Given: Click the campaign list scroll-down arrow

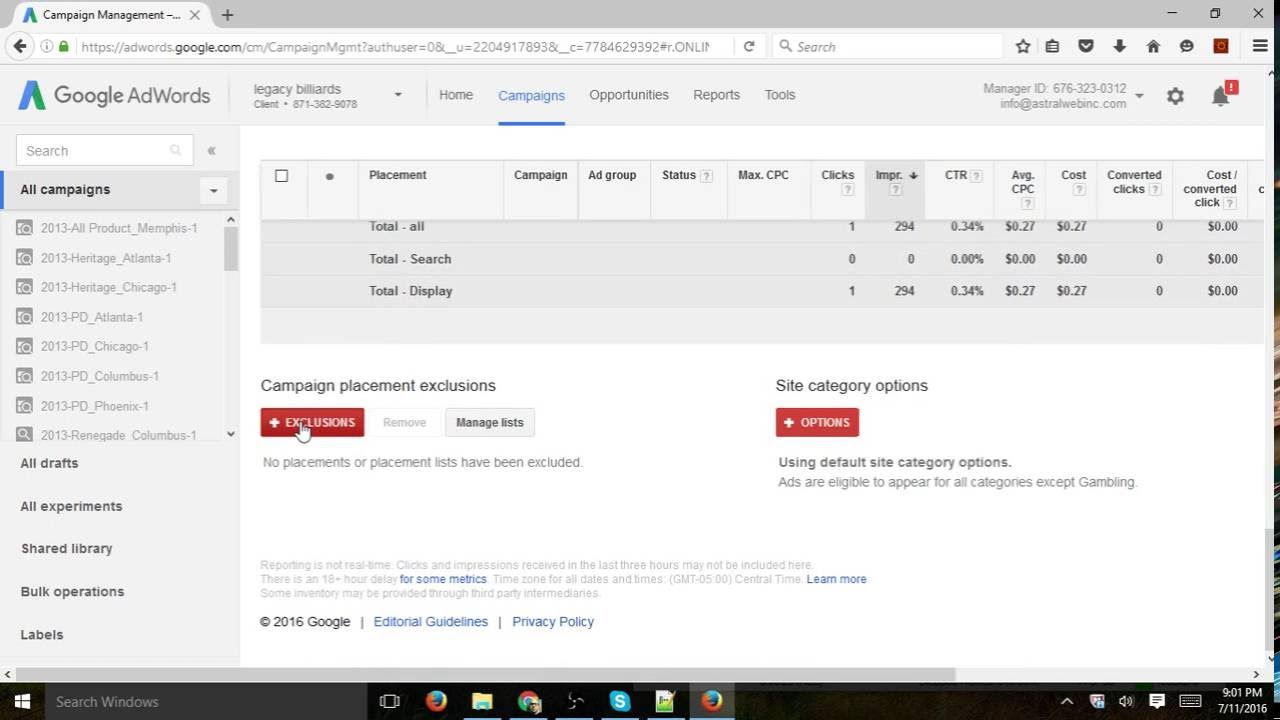Looking at the screenshot, I should 231,434.
